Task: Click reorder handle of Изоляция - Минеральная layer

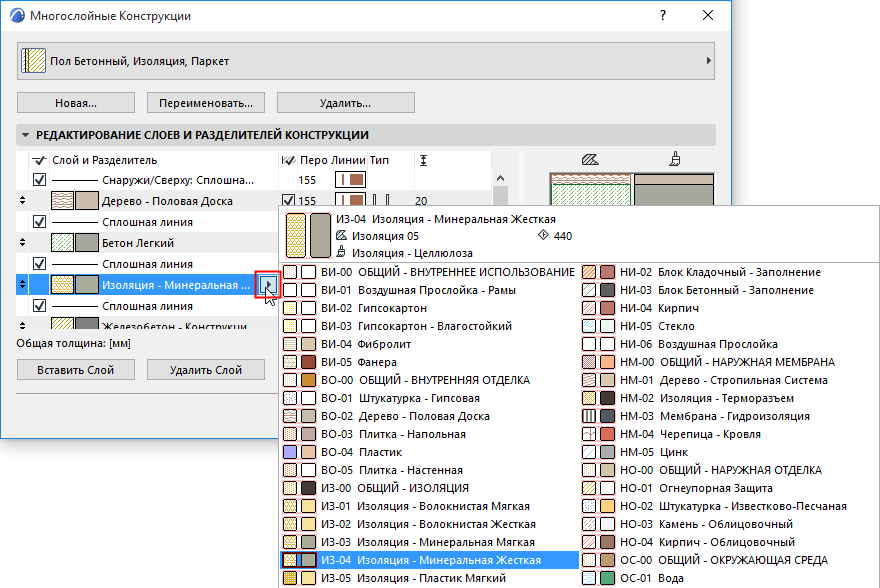Action: (22, 284)
